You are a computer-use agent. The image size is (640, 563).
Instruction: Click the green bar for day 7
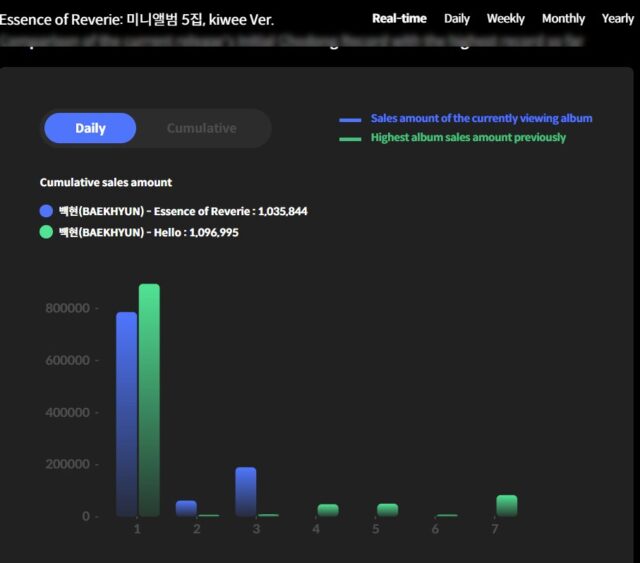[507, 505]
